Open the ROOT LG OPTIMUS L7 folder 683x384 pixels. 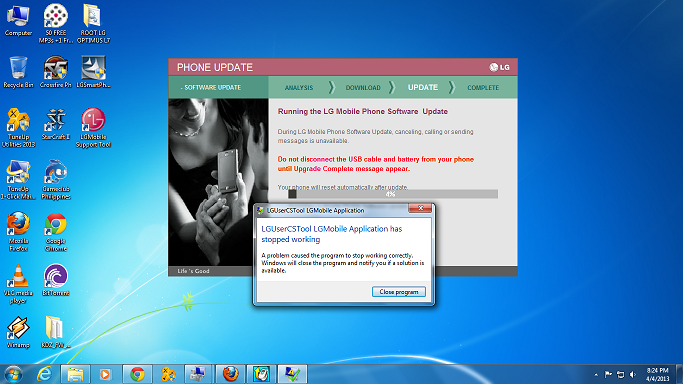point(93,24)
